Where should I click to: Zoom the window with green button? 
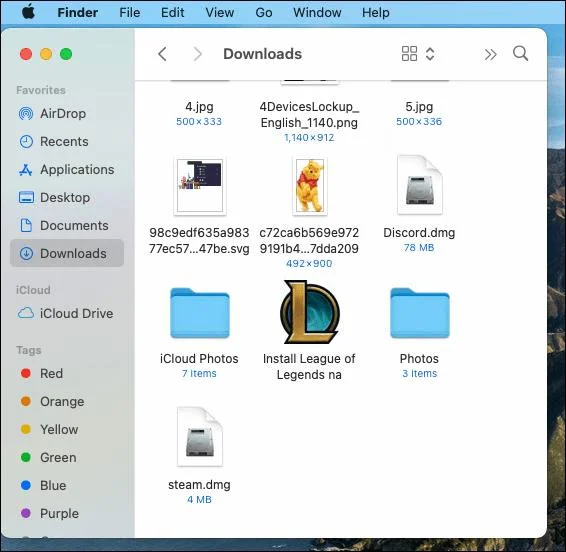[66, 54]
